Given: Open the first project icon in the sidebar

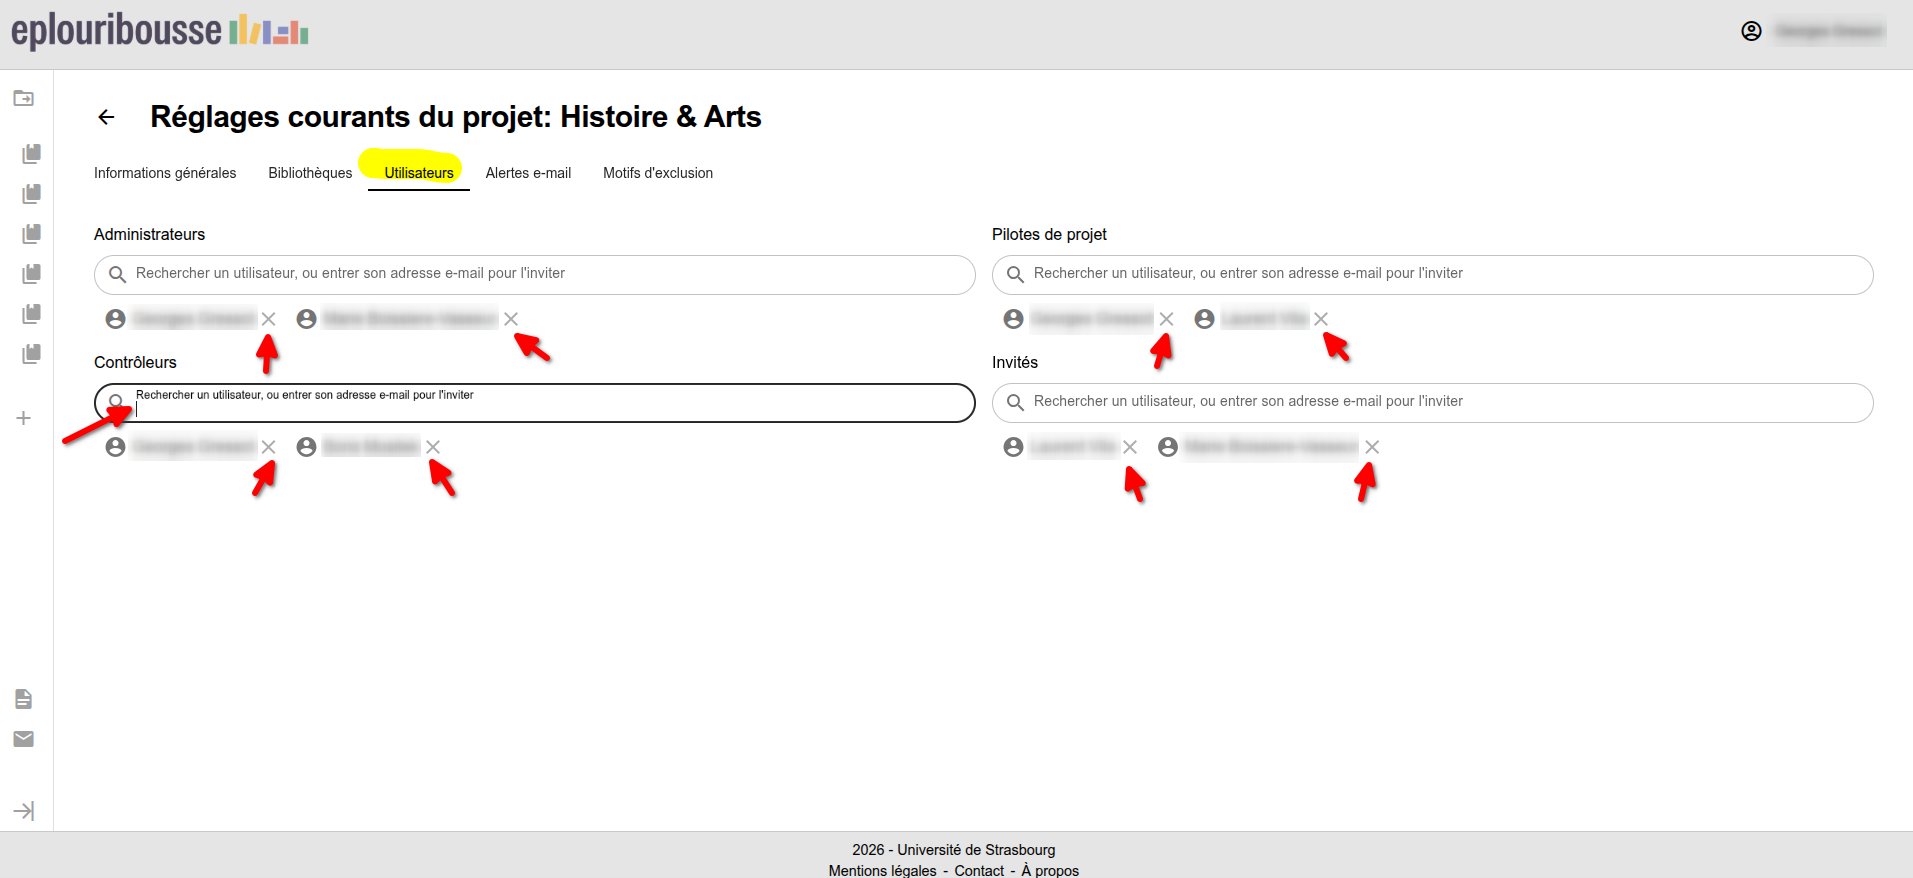Looking at the screenshot, I should click(32, 154).
